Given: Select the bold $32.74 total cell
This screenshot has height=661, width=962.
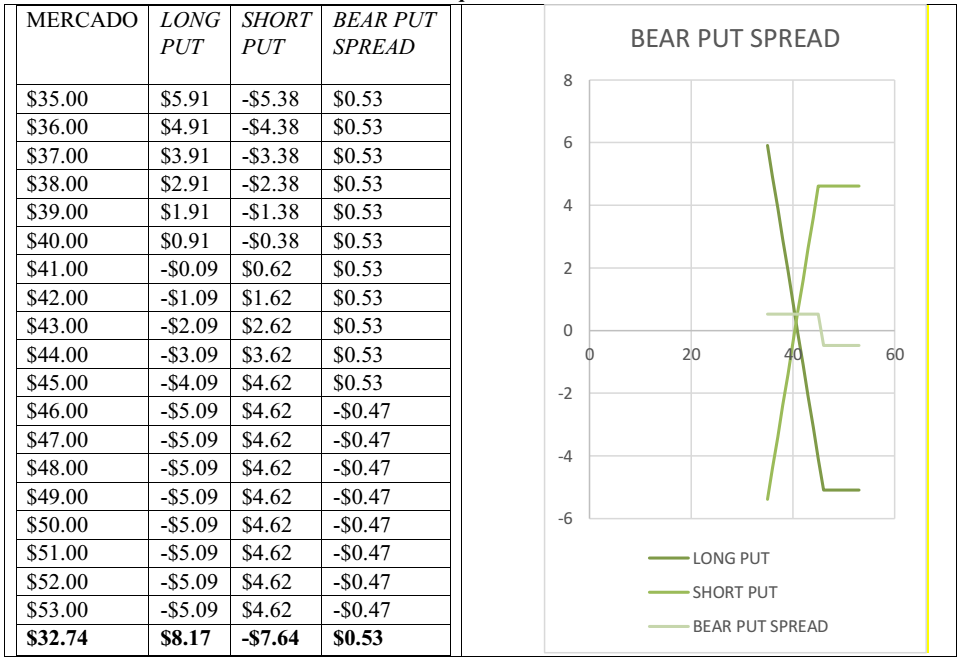Looking at the screenshot, I should tap(57, 638).
